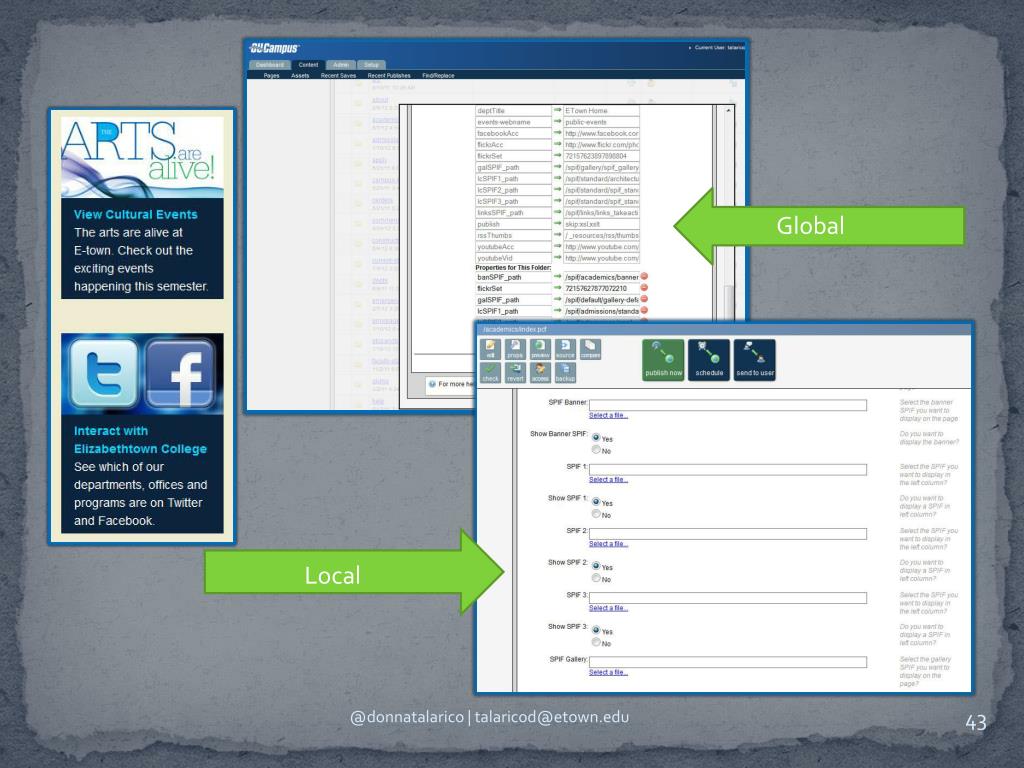This screenshot has height=768, width=1024.
Task: Select Yes for Show SPIF 2
Action: tap(596, 565)
